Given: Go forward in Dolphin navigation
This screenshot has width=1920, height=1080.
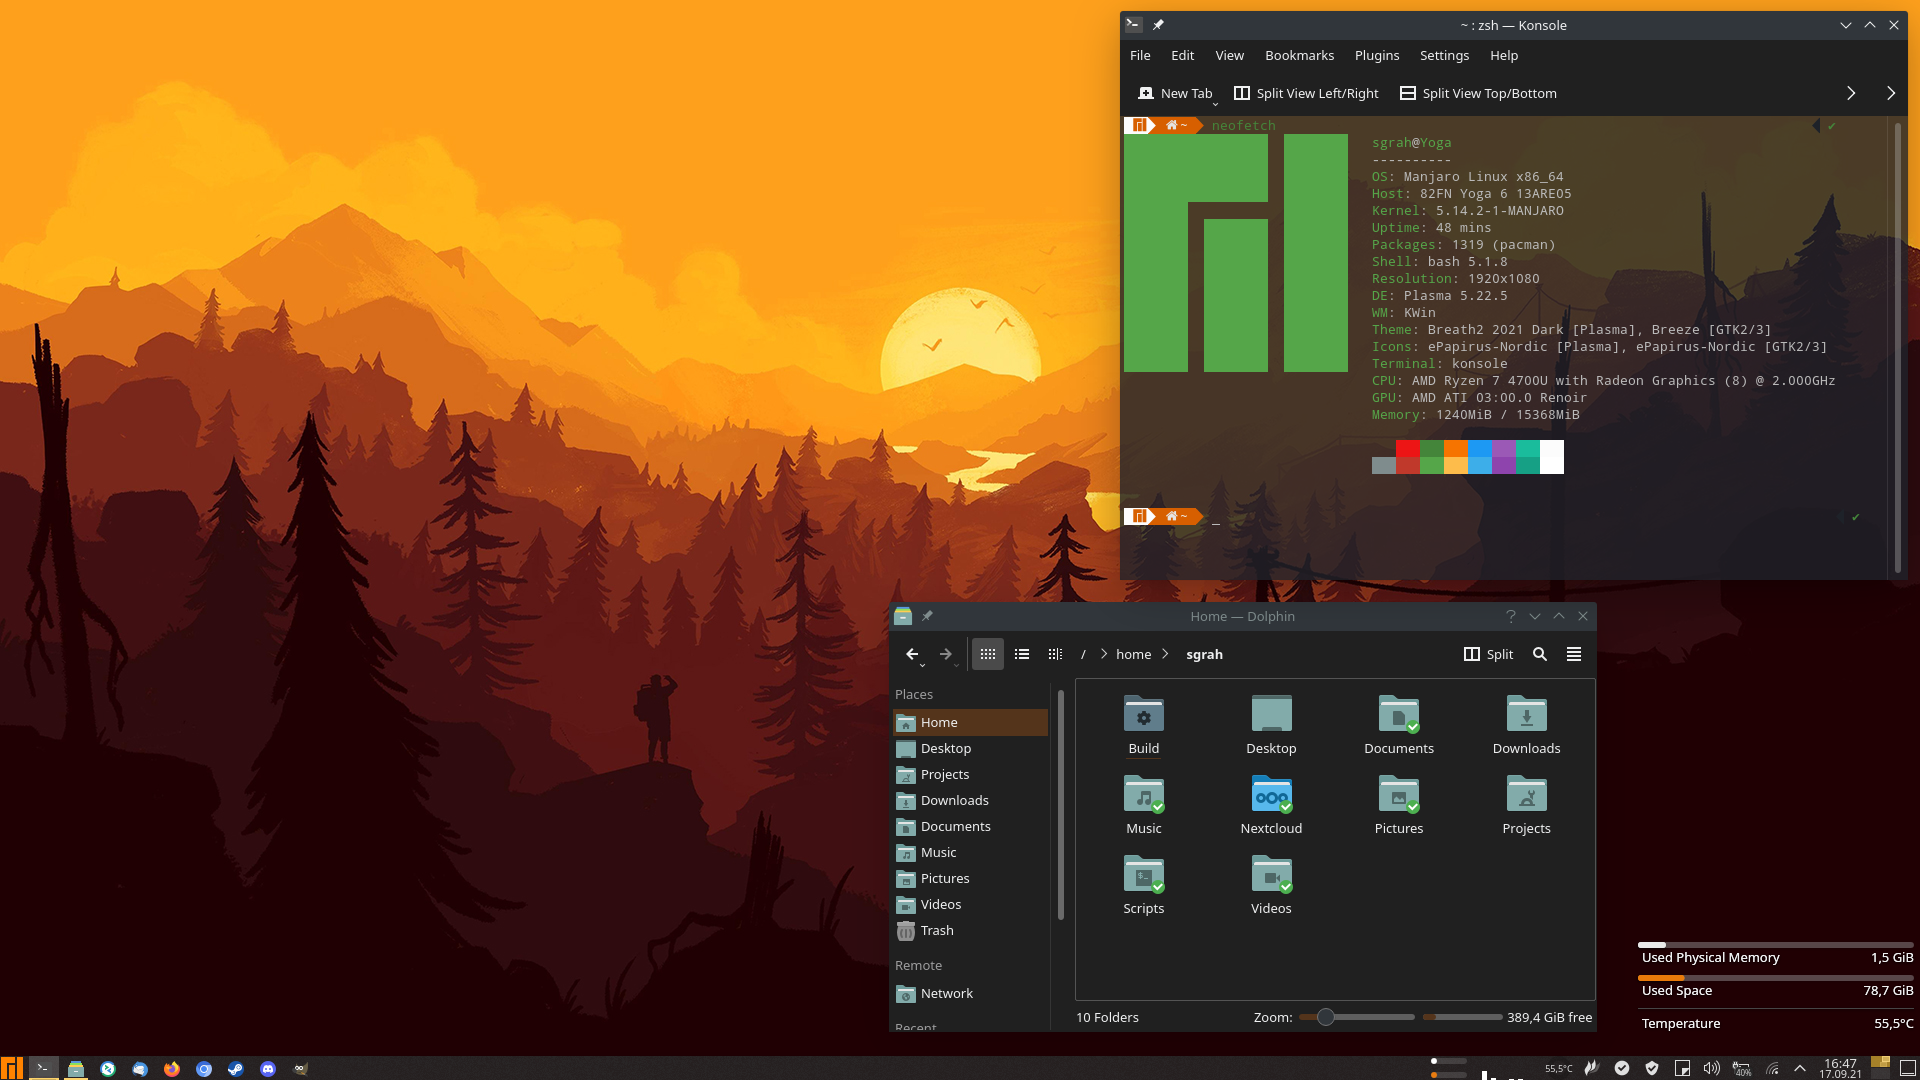Looking at the screenshot, I should click(945, 654).
